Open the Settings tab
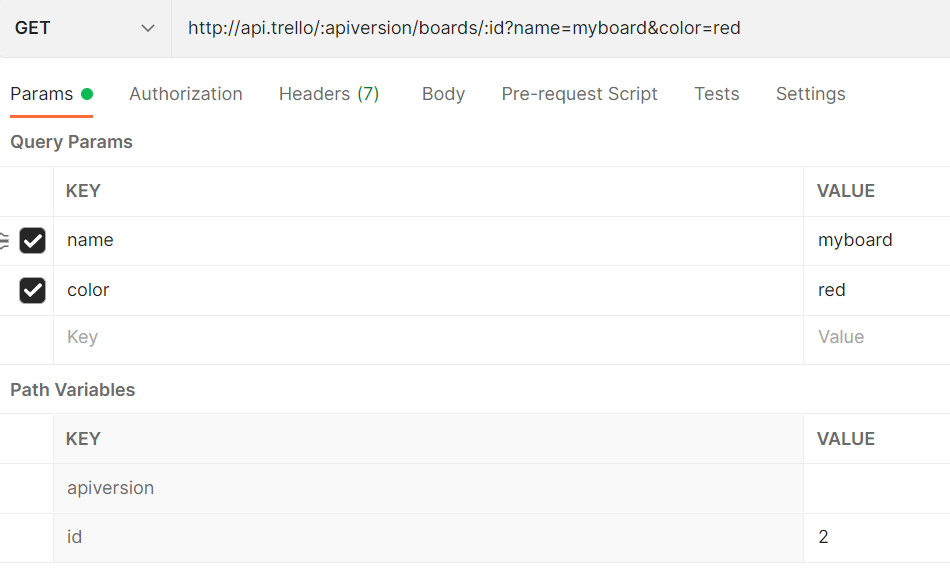The image size is (950, 573). coord(811,94)
